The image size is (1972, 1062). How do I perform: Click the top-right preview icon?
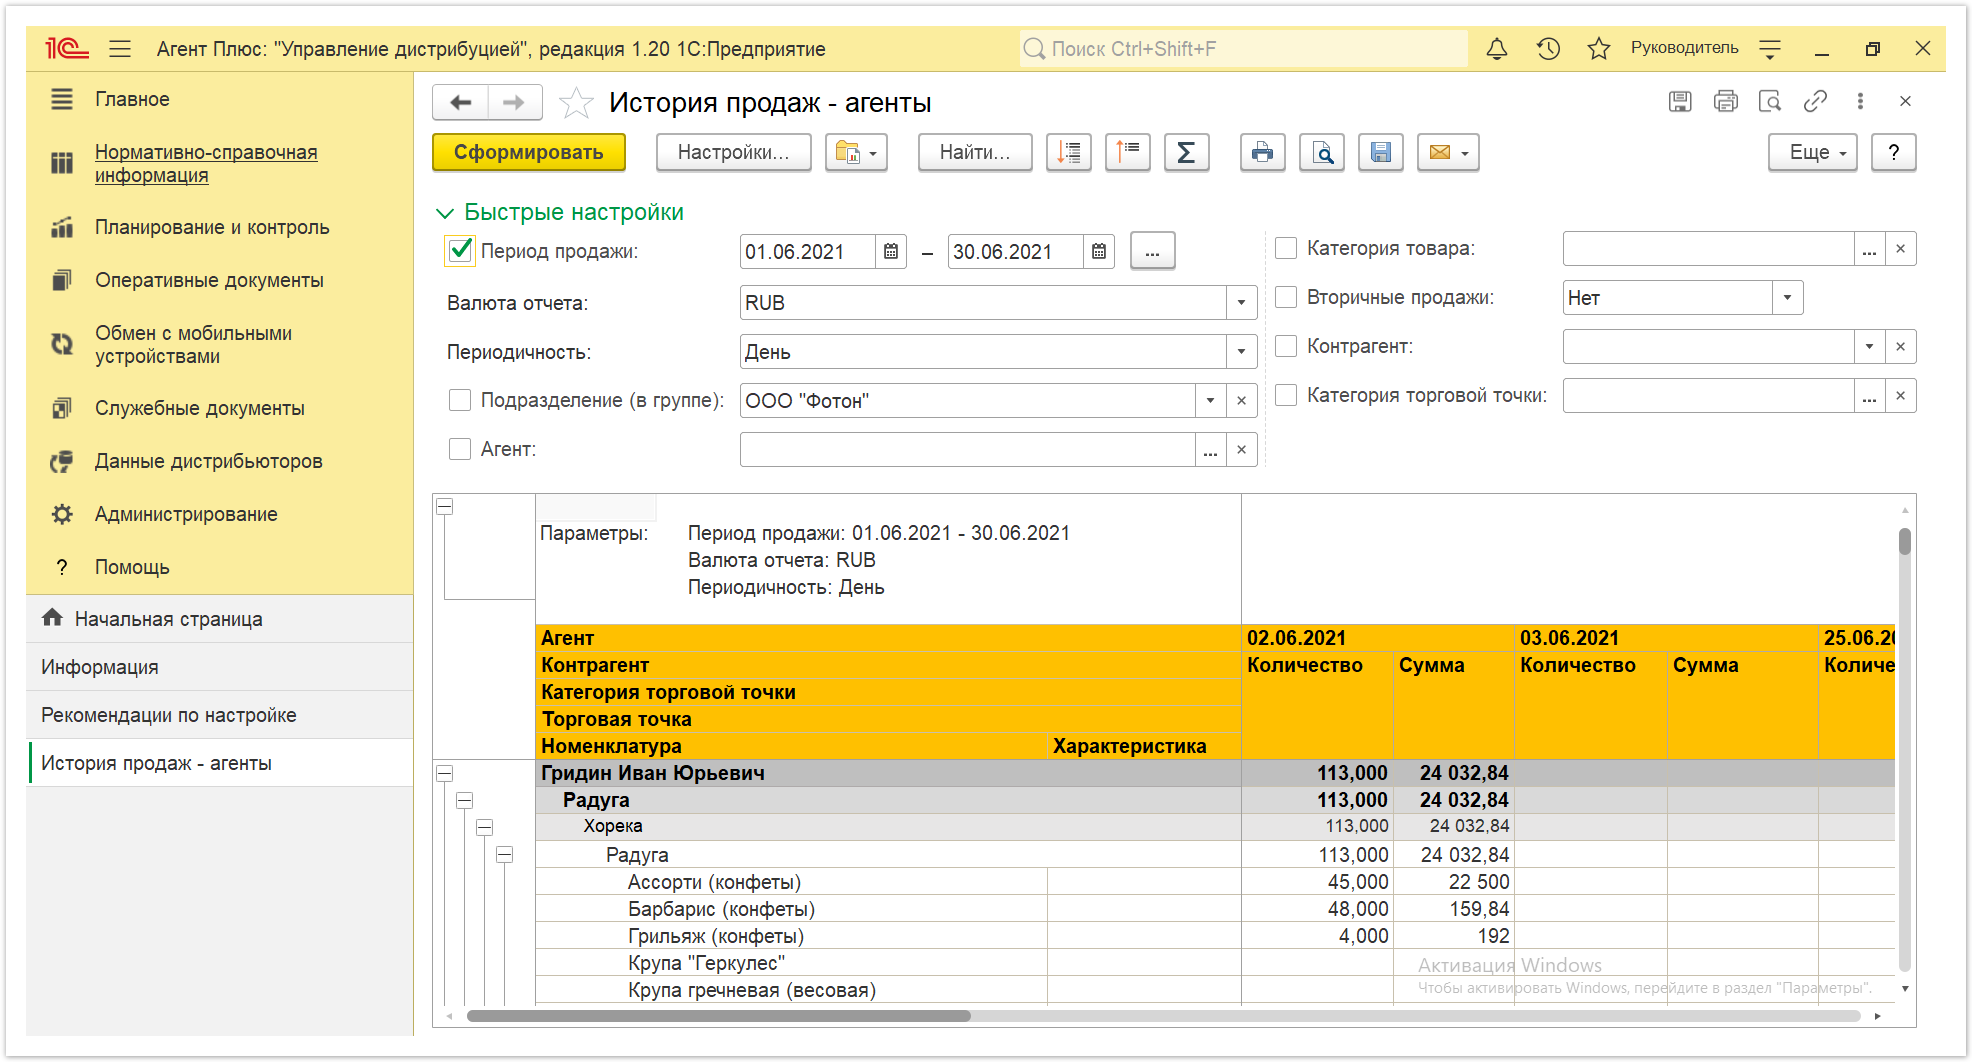click(1770, 101)
